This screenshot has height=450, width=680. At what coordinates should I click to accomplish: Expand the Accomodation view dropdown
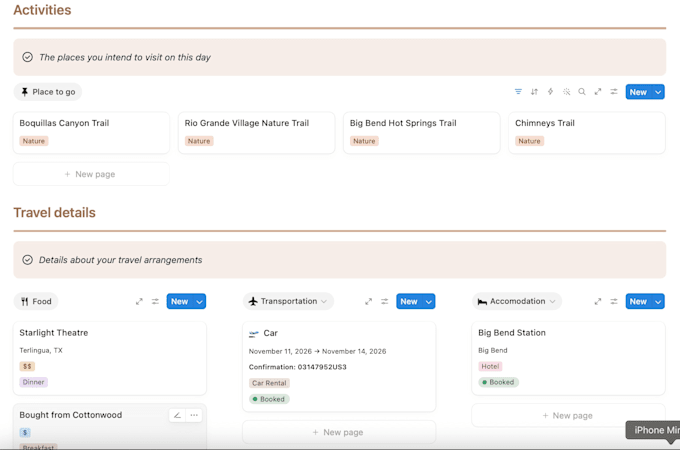click(x=552, y=301)
